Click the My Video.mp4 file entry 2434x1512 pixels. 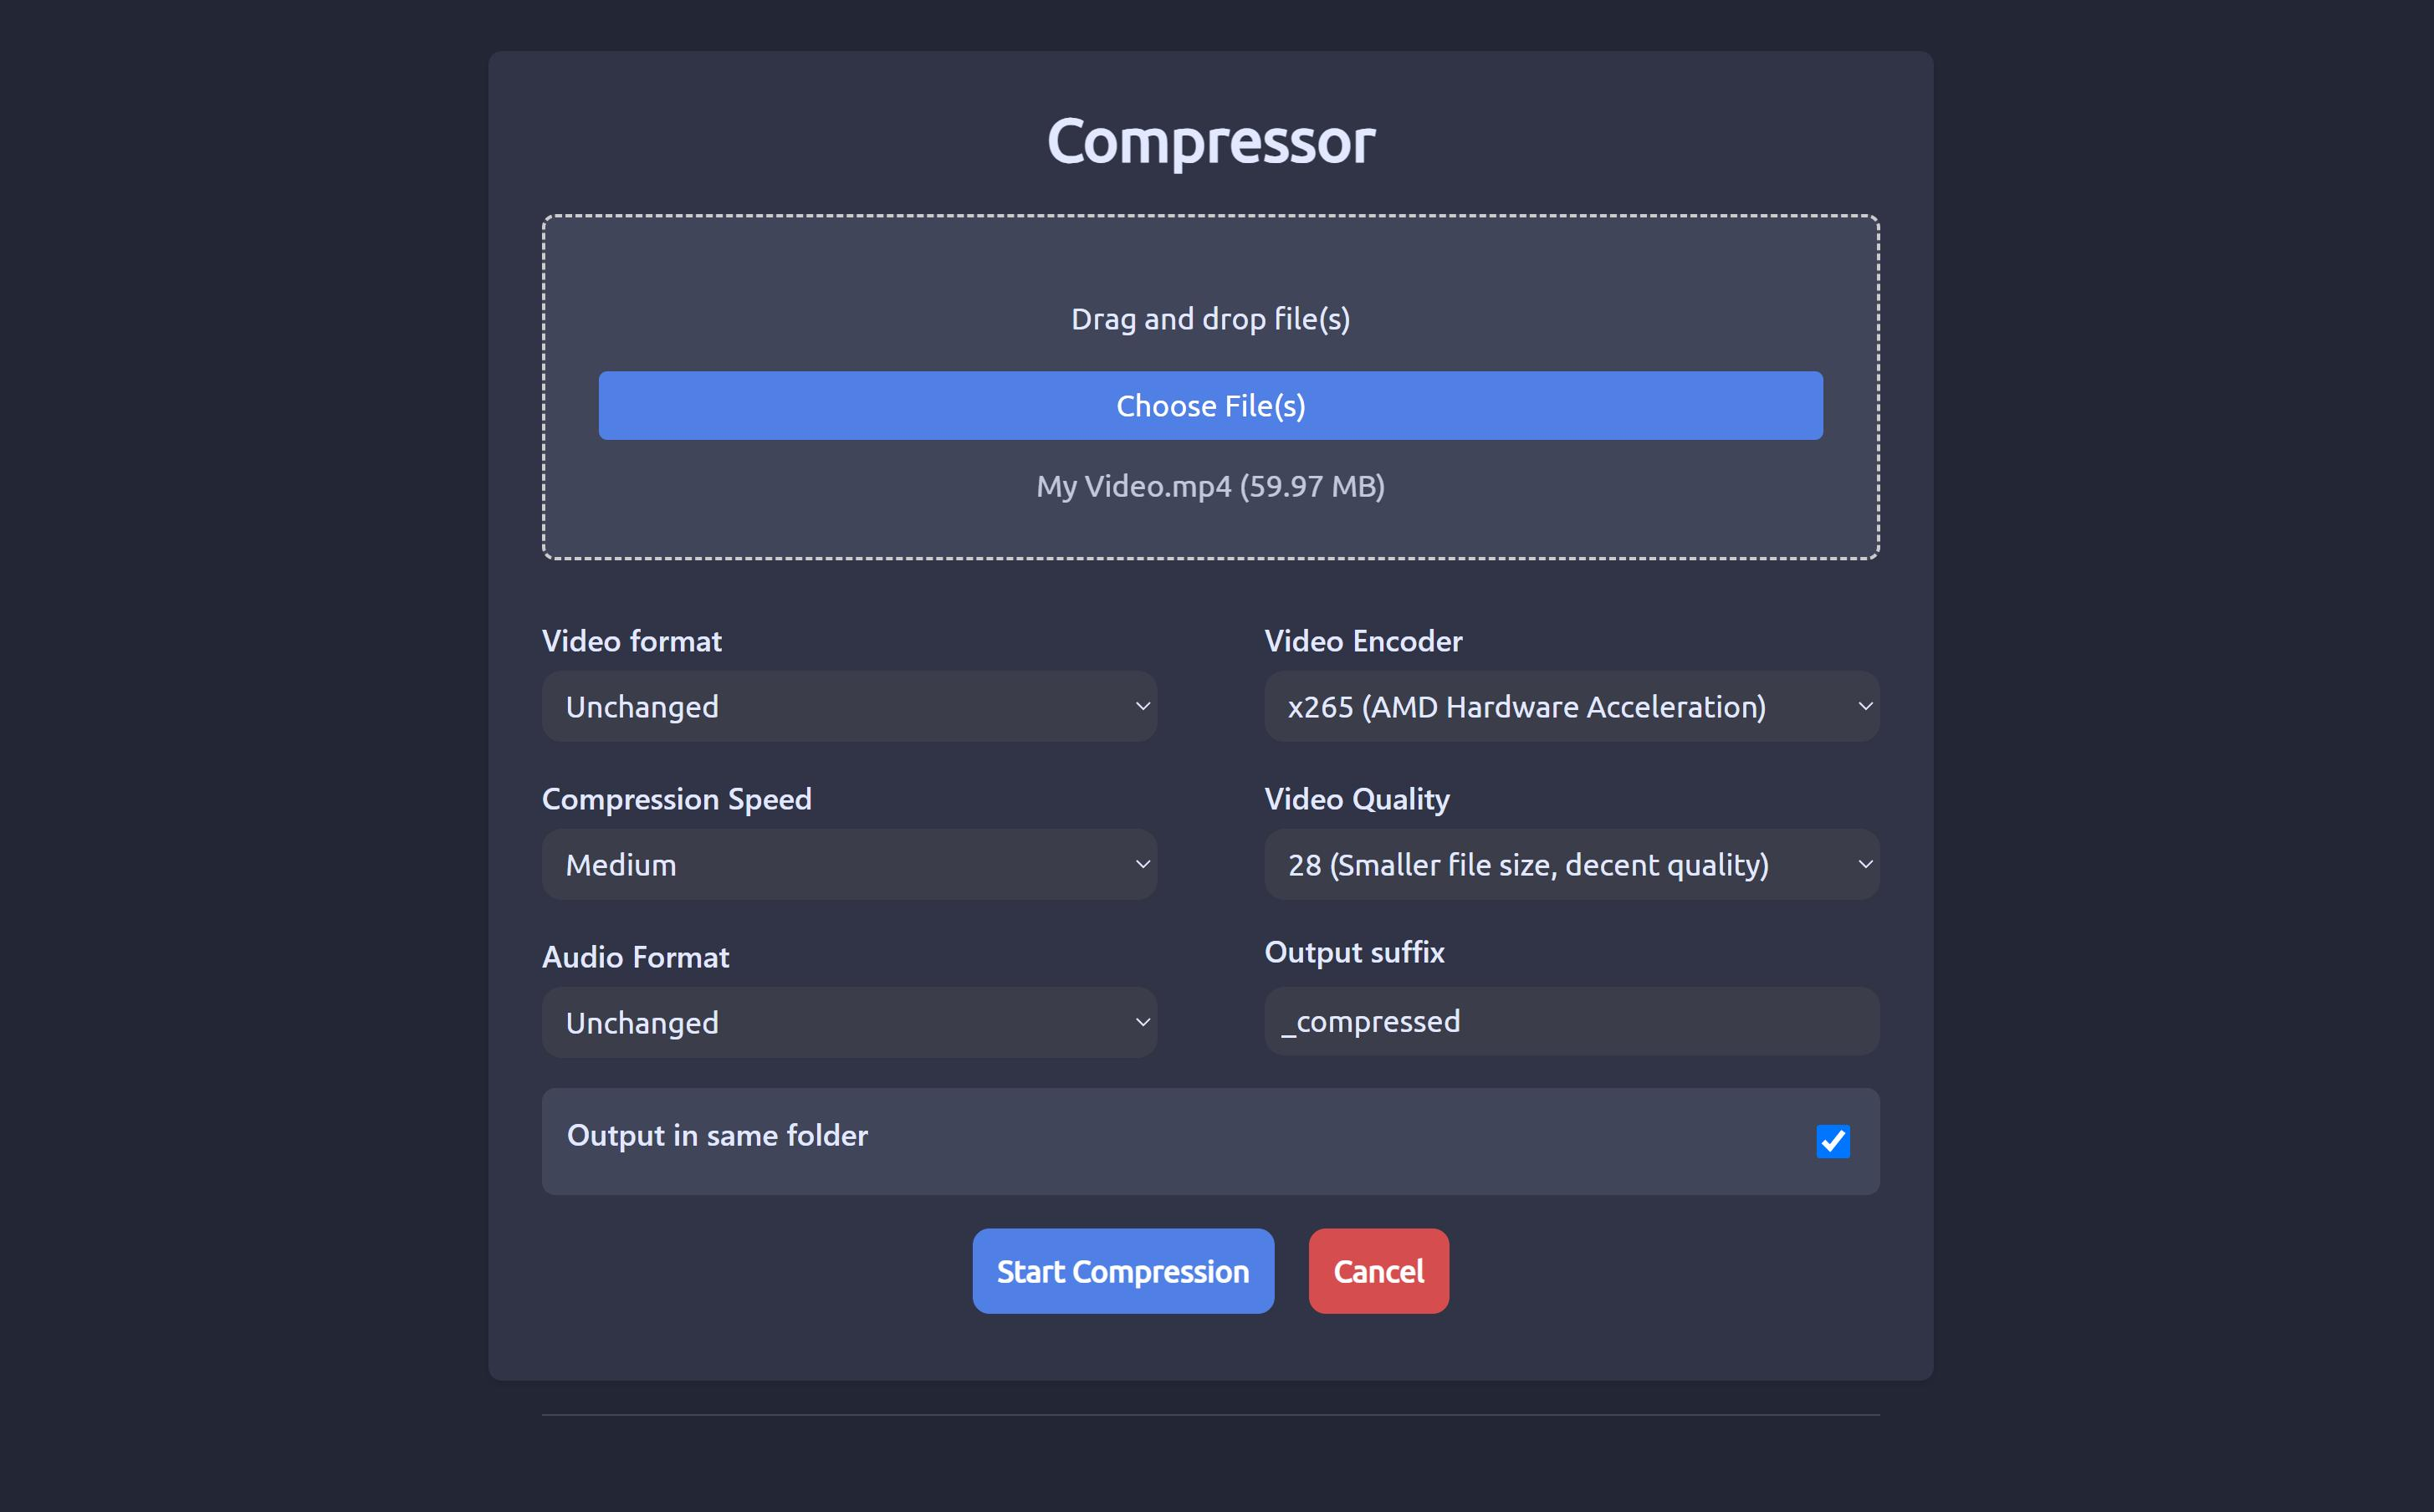tap(1210, 487)
